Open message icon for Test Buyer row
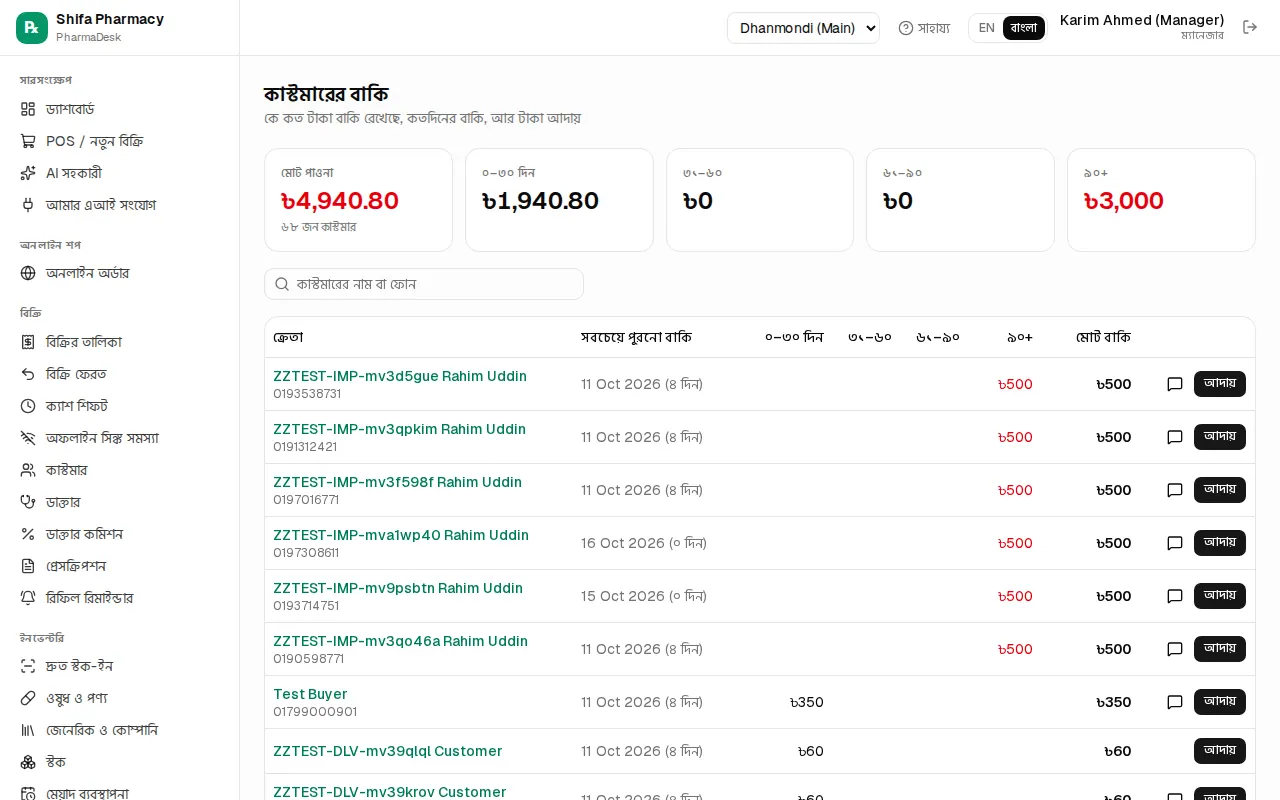Screen dimensions: 1280x800 1175,702
